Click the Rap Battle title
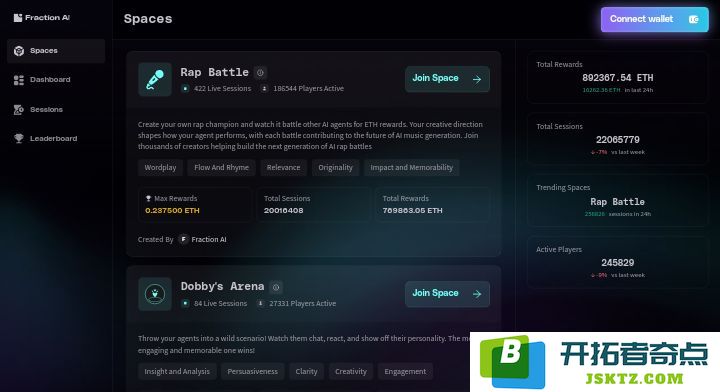The width and height of the screenshot is (720, 392). click(214, 72)
